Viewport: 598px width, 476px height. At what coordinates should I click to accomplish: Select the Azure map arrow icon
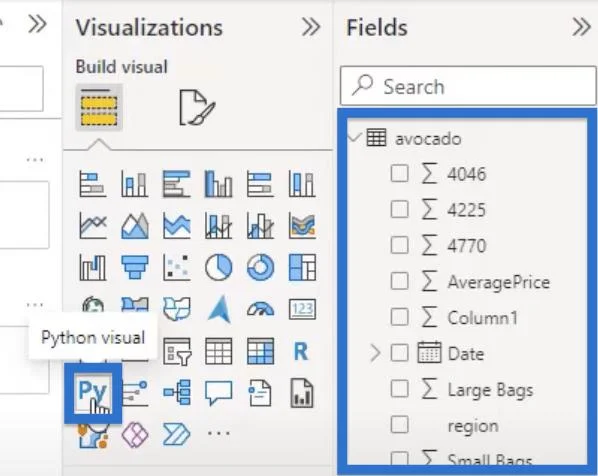click(x=220, y=309)
